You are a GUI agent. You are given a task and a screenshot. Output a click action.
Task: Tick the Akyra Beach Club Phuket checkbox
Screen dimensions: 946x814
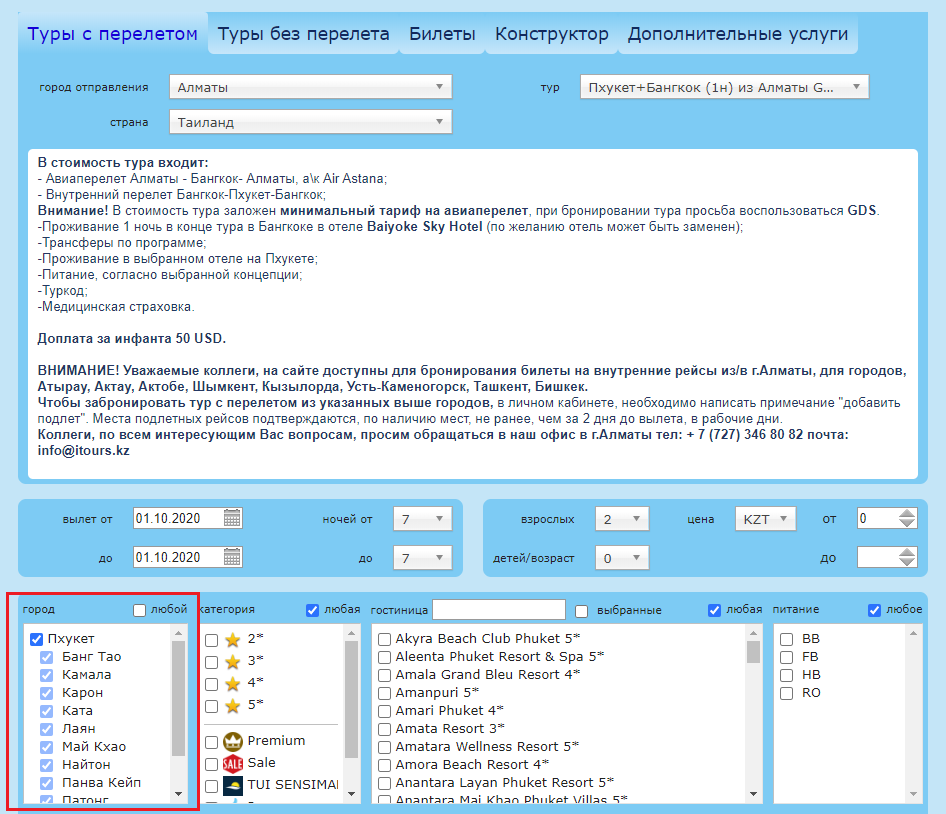tap(384, 639)
